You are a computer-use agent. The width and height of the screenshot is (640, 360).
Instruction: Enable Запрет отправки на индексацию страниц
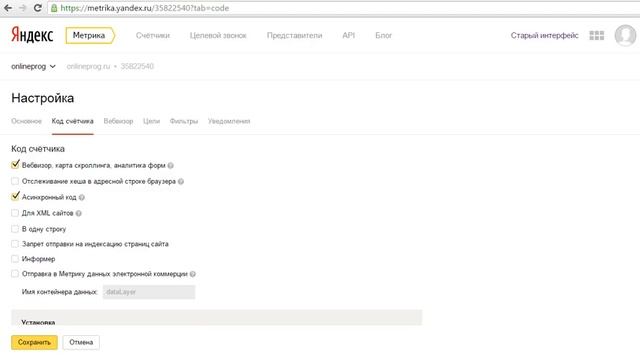(x=15, y=244)
